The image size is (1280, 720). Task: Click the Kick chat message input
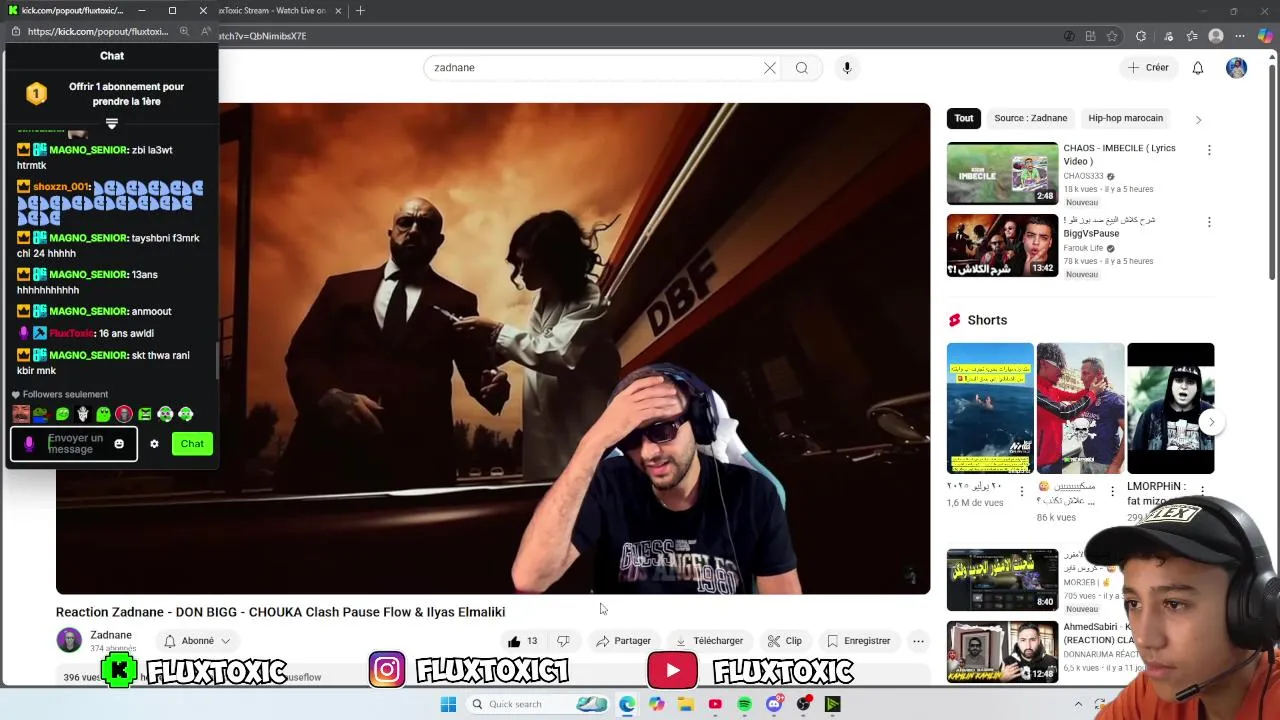(x=75, y=444)
